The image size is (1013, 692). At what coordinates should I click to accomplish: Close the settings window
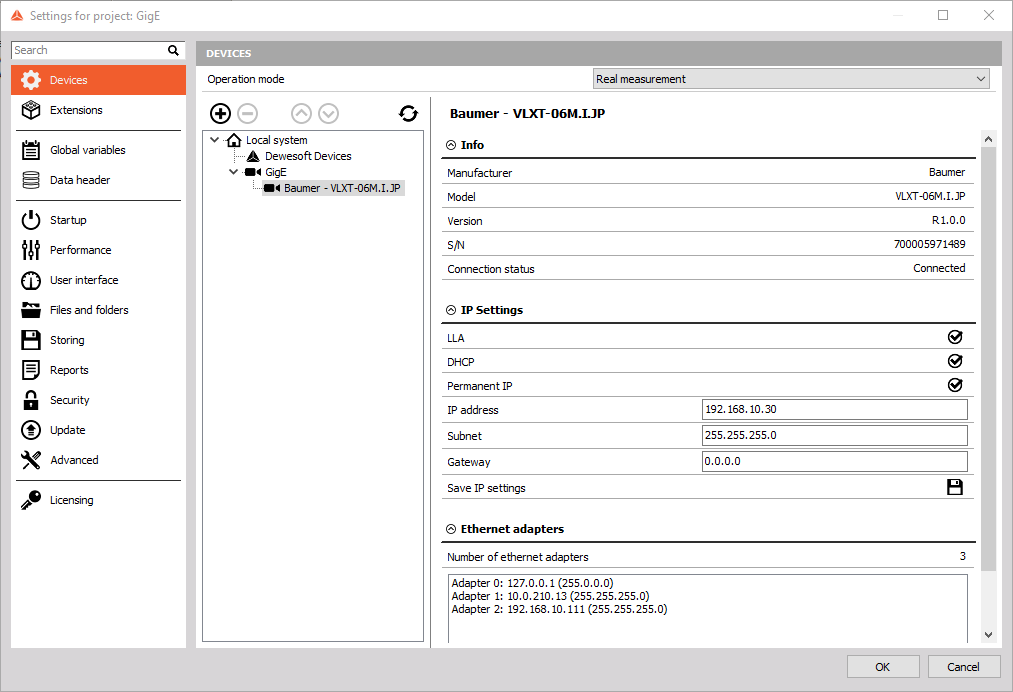(x=989, y=15)
